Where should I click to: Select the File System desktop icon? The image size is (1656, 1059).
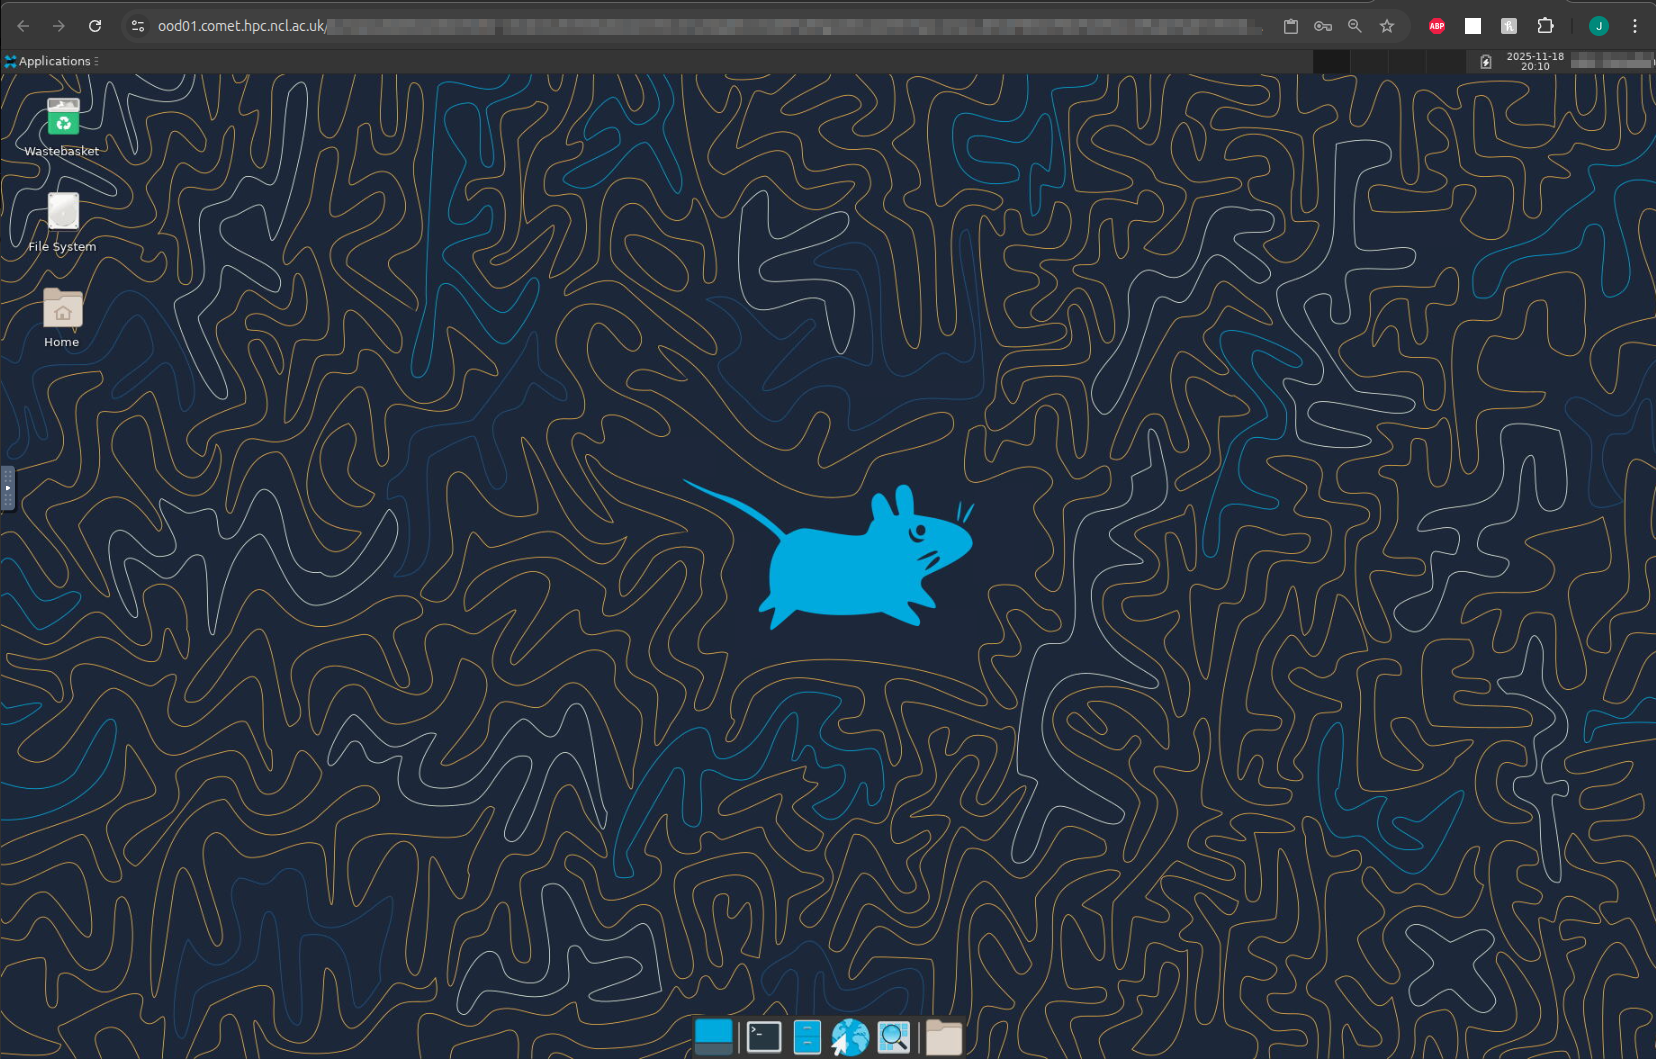pyautogui.click(x=63, y=214)
